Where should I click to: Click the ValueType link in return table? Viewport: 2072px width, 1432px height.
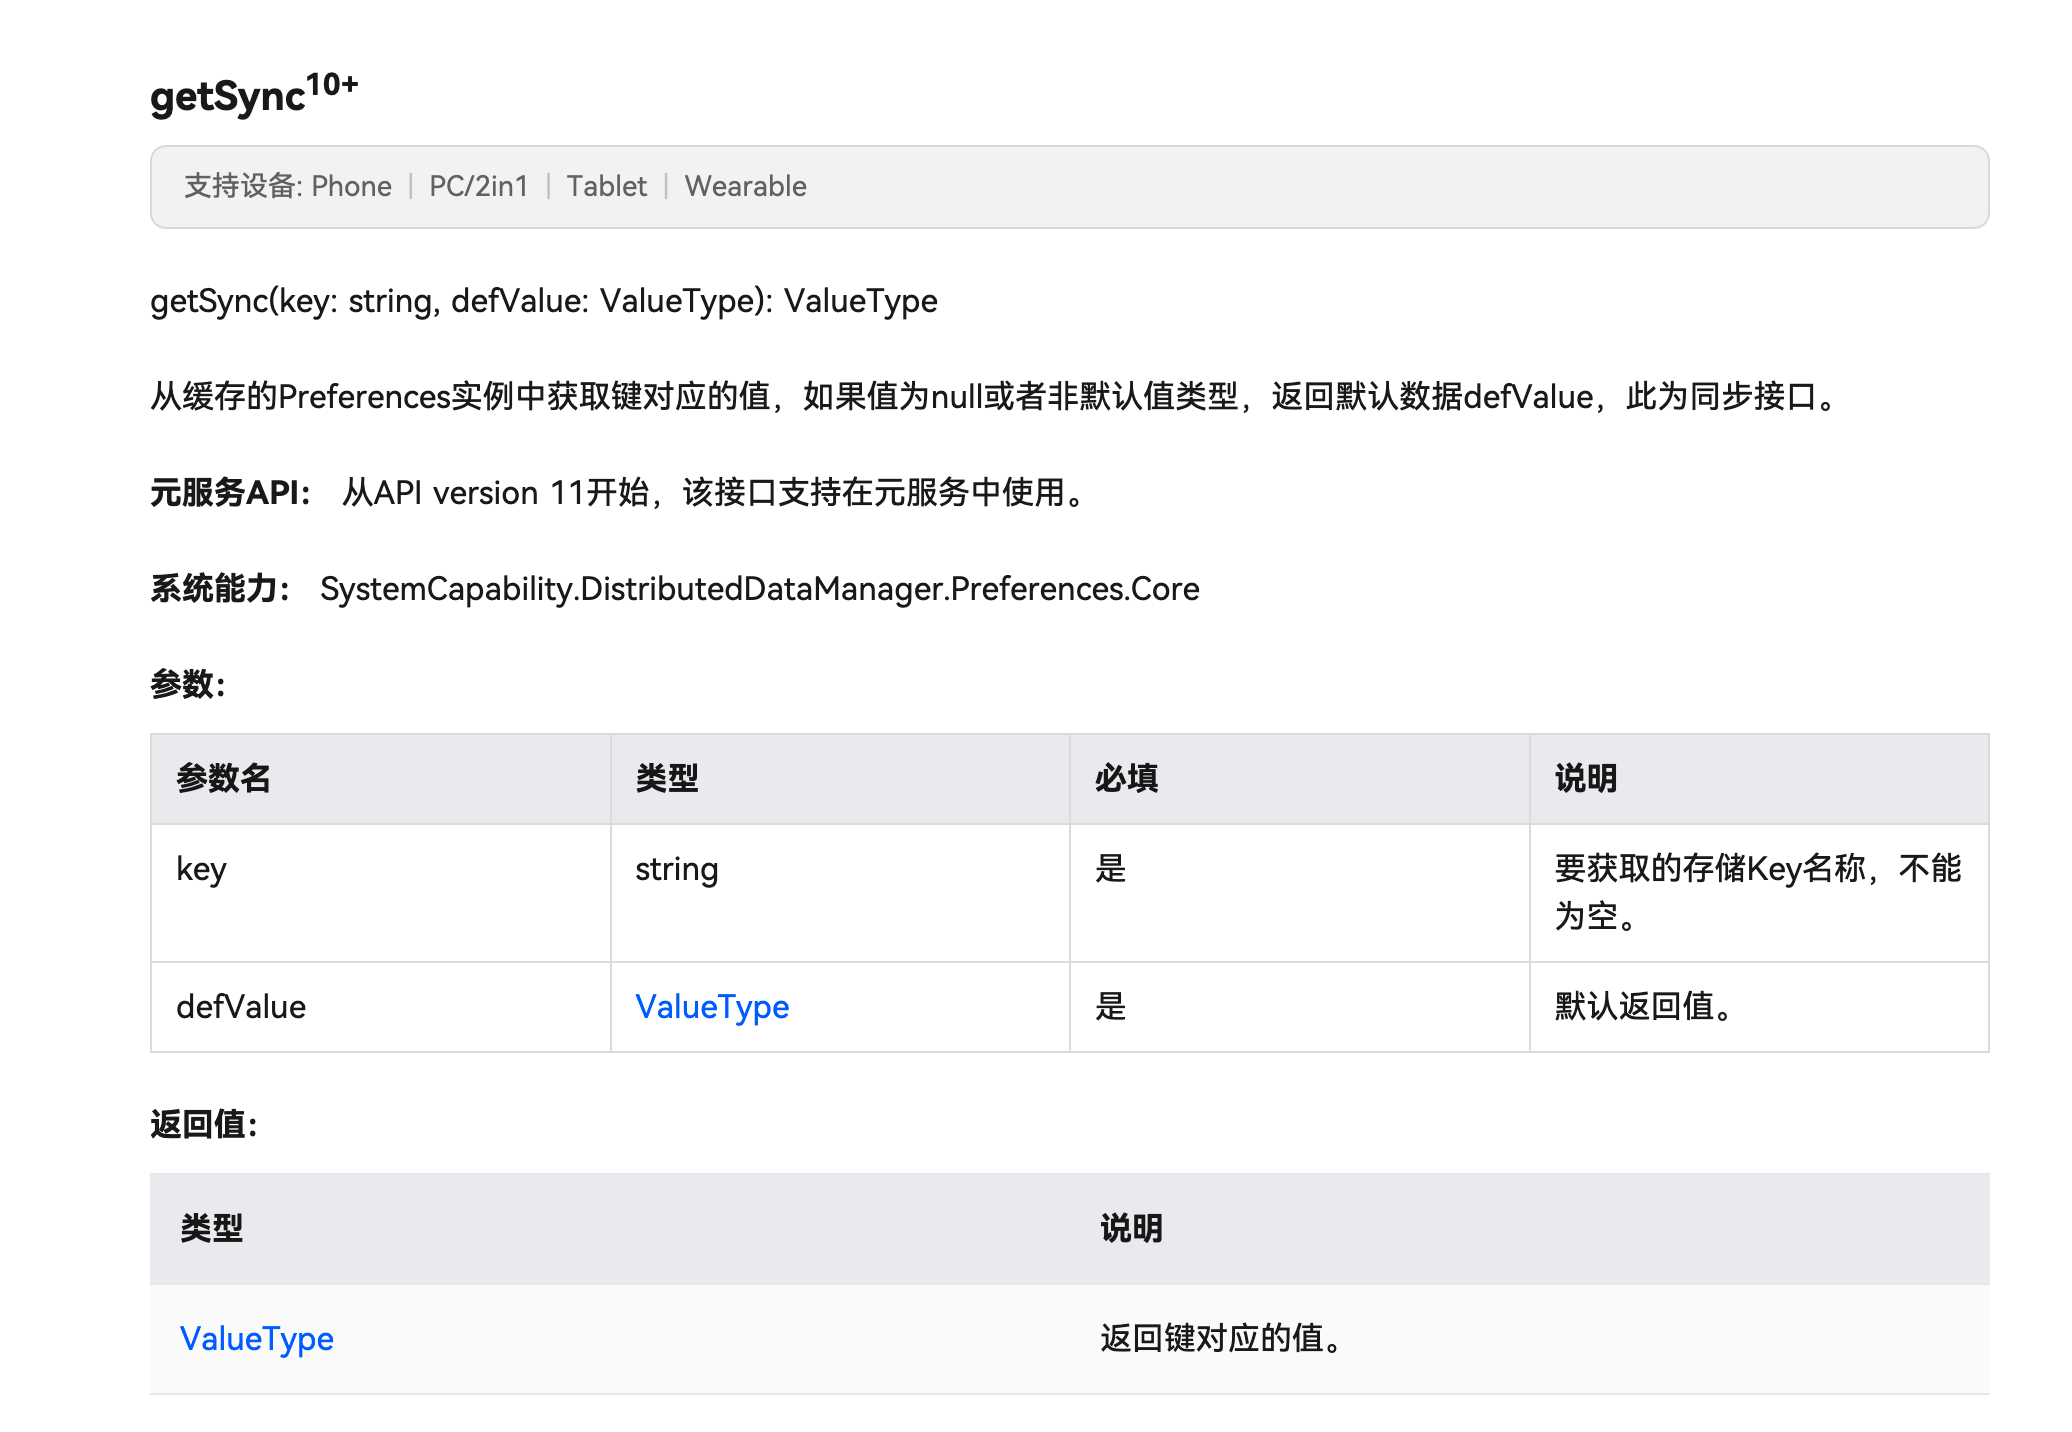pos(257,1338)
